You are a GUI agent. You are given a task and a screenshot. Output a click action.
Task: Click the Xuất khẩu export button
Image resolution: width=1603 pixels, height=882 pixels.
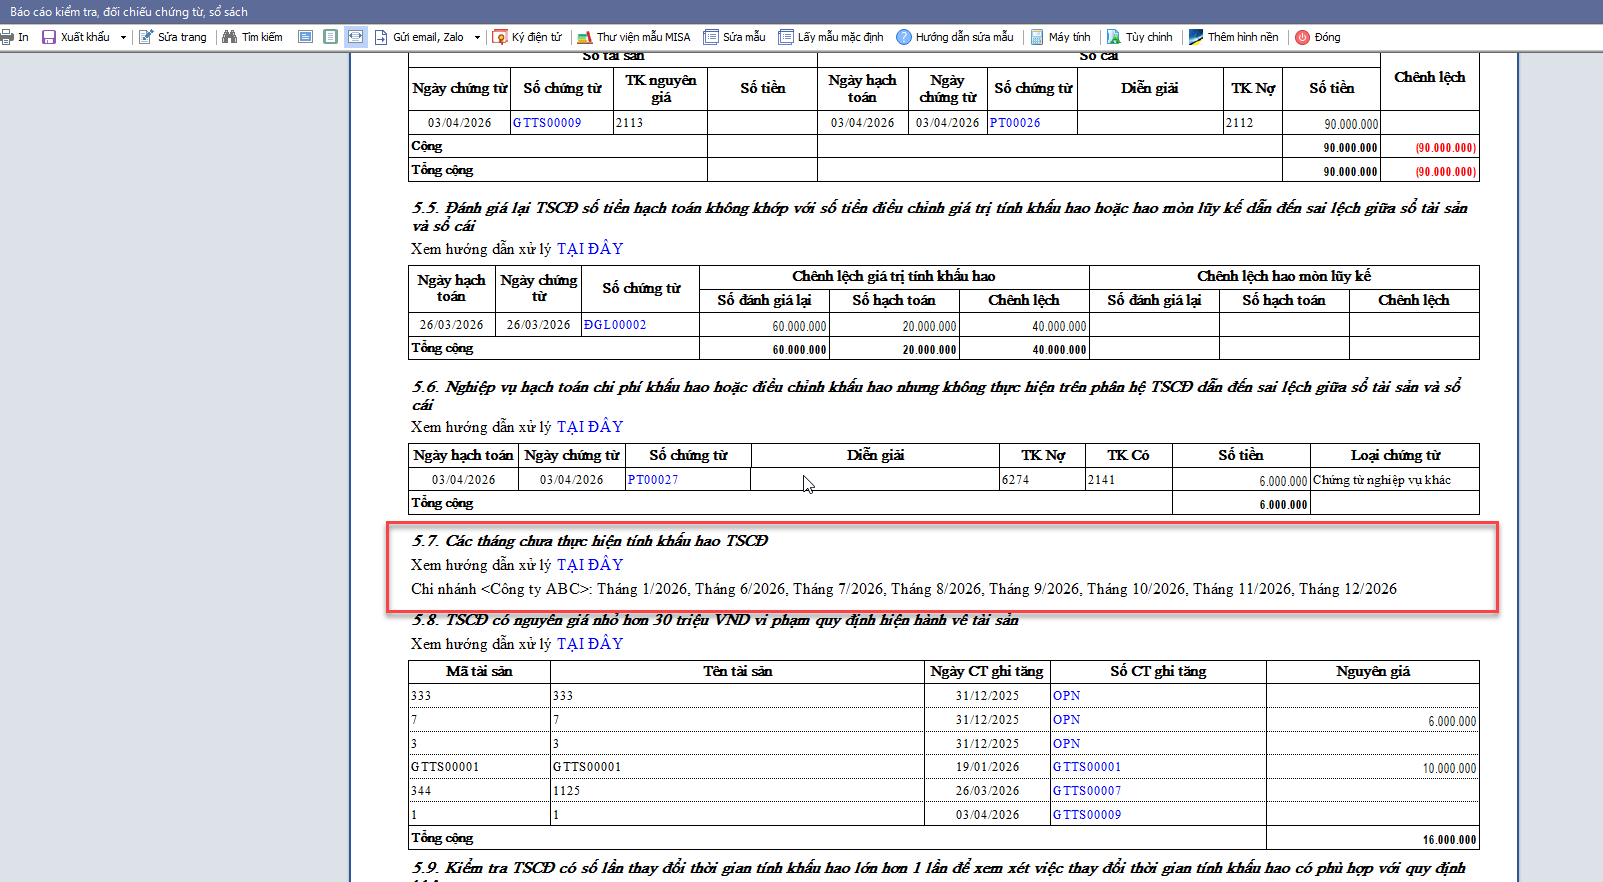coord(76,37)
